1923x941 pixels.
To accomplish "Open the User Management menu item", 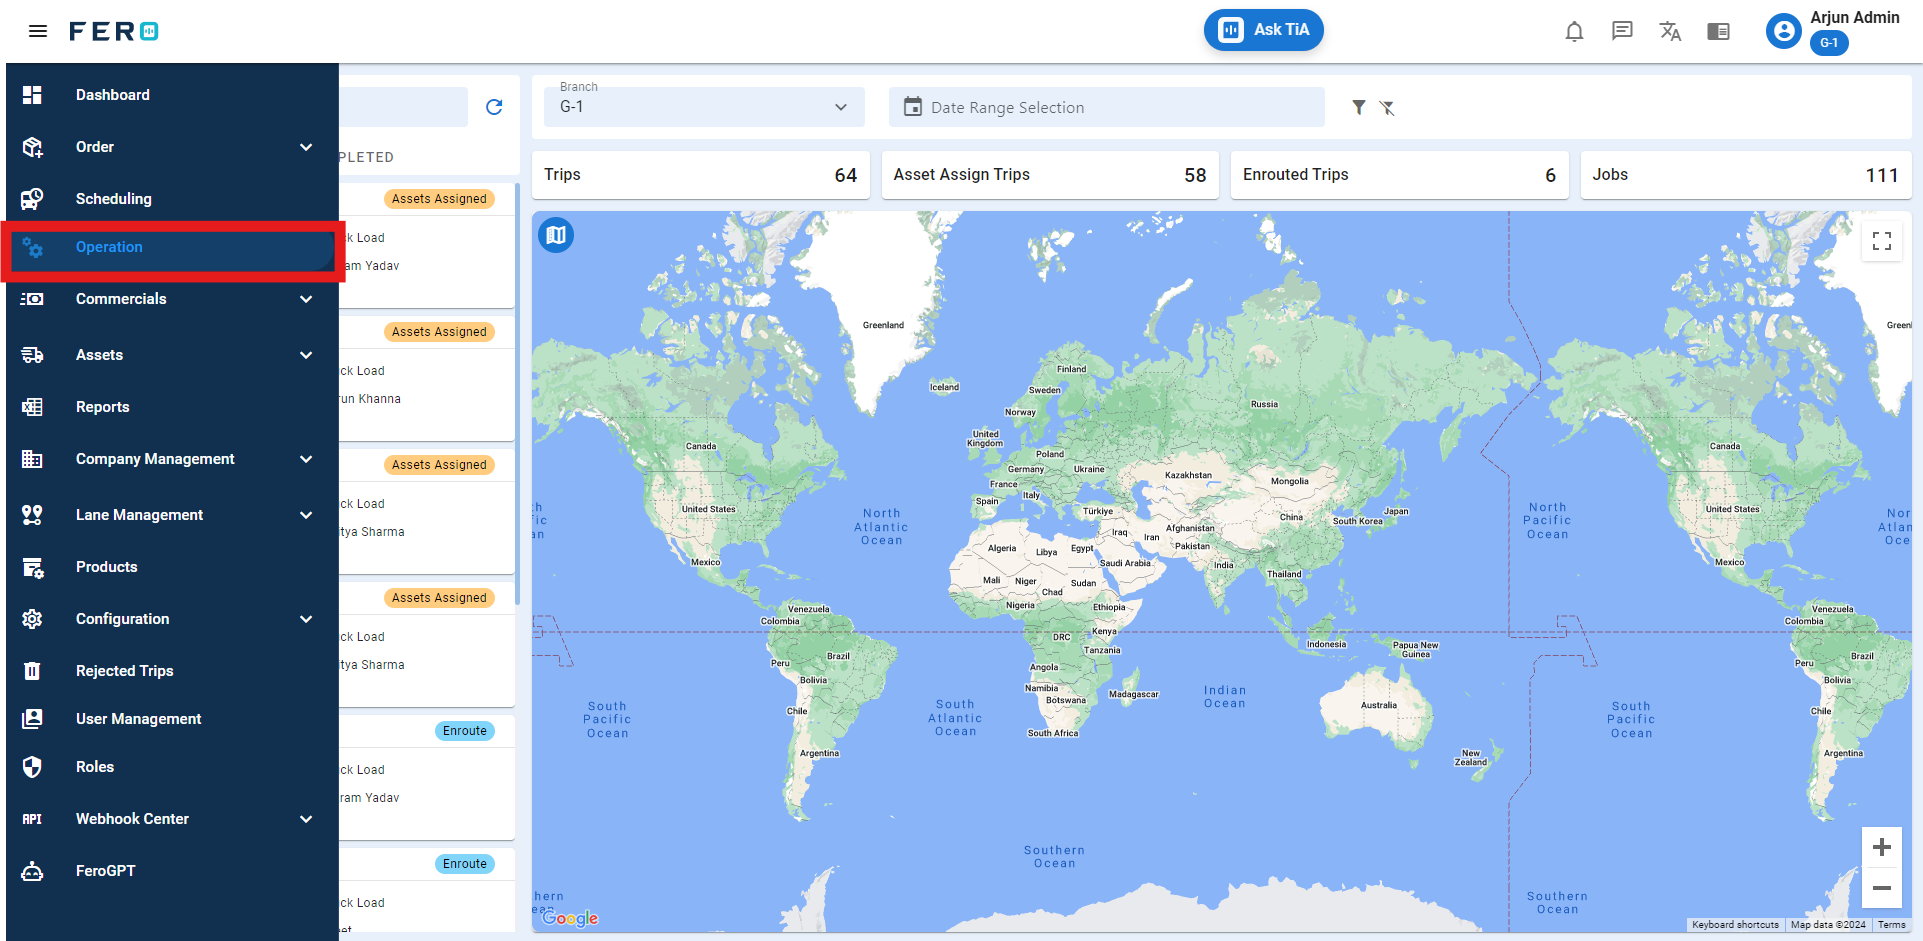I will [x=172, y=719].
